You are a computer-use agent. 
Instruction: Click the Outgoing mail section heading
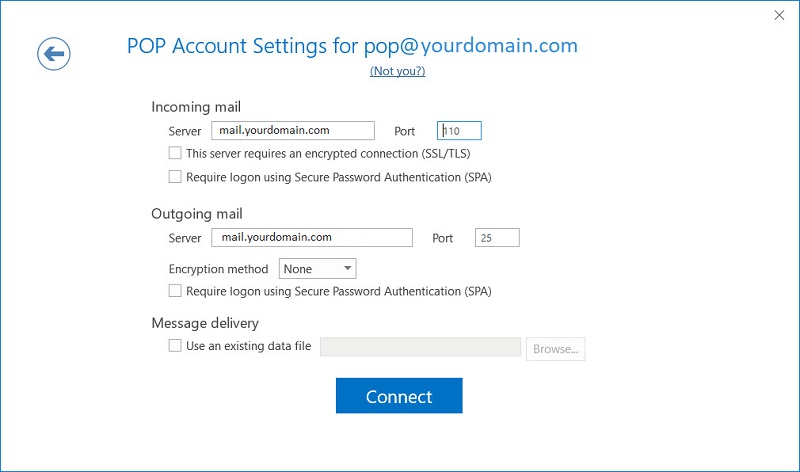(197, 213)
